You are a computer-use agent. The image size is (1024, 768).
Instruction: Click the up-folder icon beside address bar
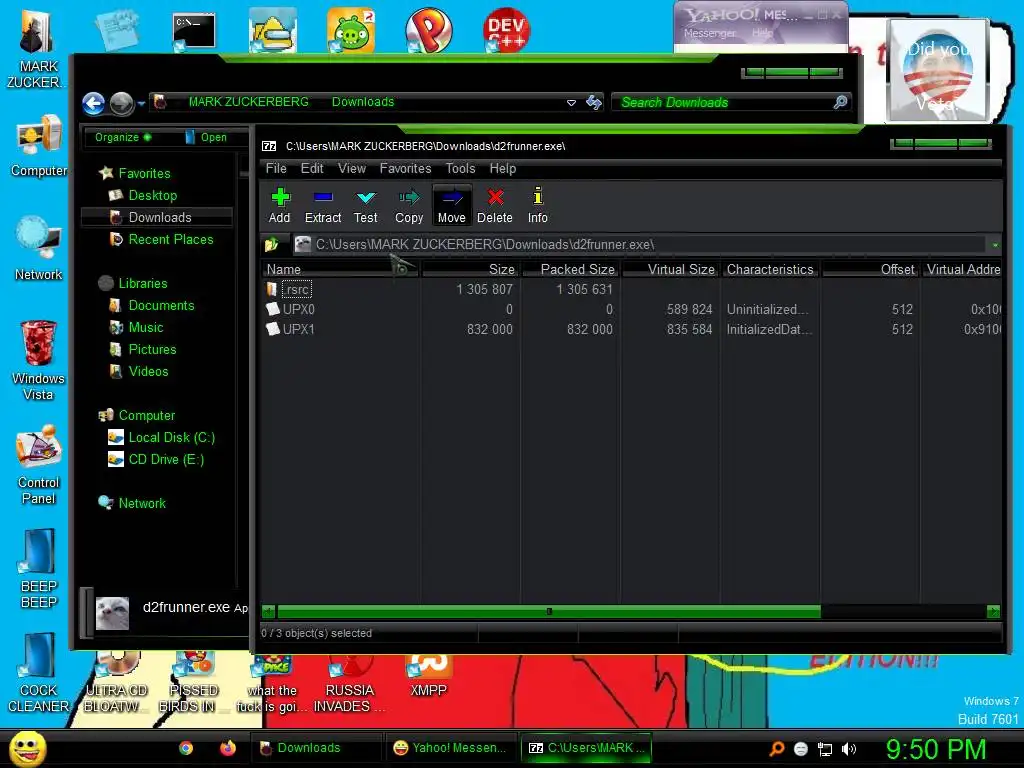click(x=271, y=245)
